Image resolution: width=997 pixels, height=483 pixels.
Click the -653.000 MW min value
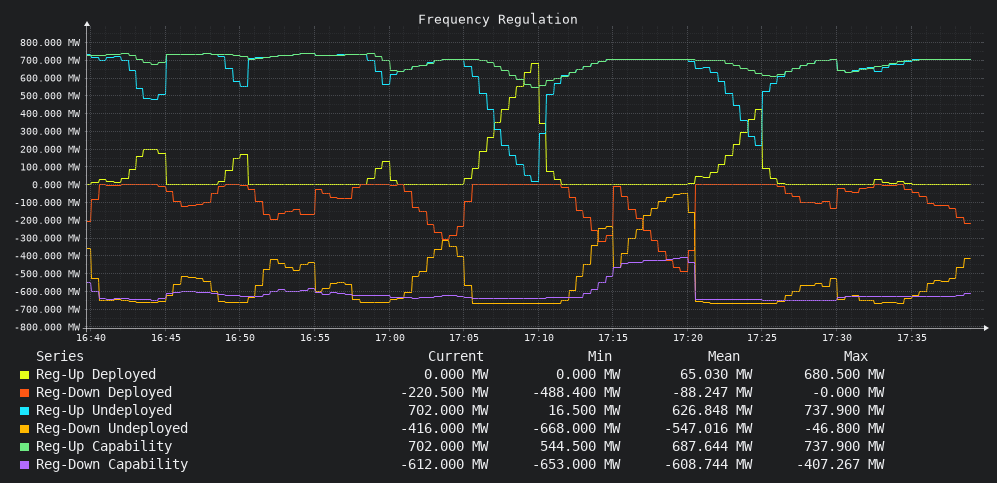coord(576,465)
